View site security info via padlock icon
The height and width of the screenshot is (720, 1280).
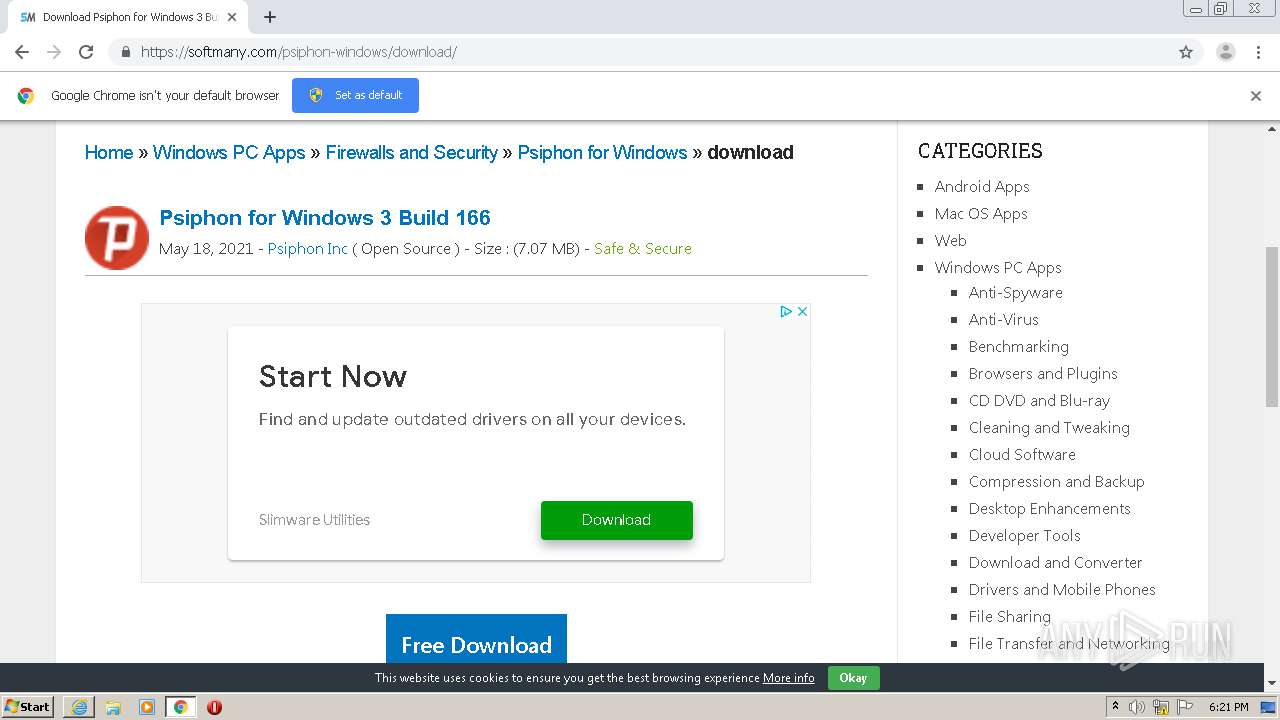(125, 52)
